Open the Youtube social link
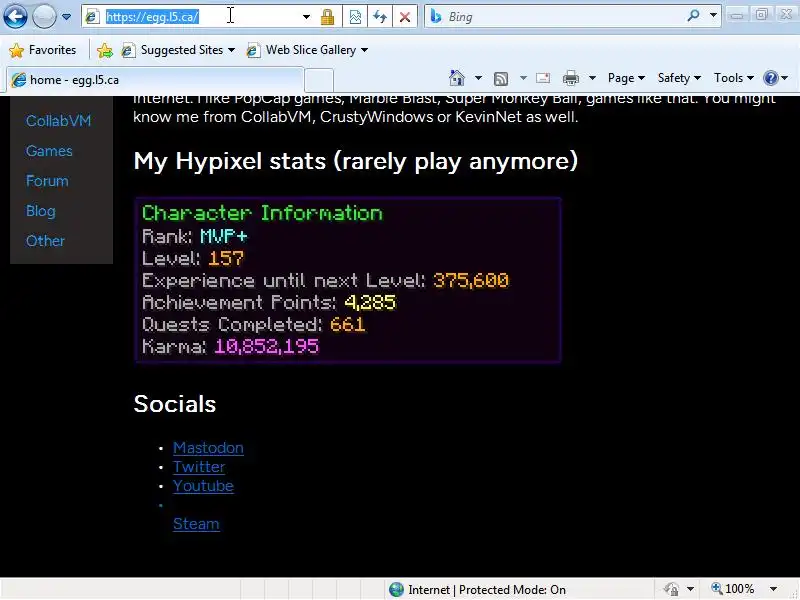Screen dimensions: 800x600 click(203, 486)
